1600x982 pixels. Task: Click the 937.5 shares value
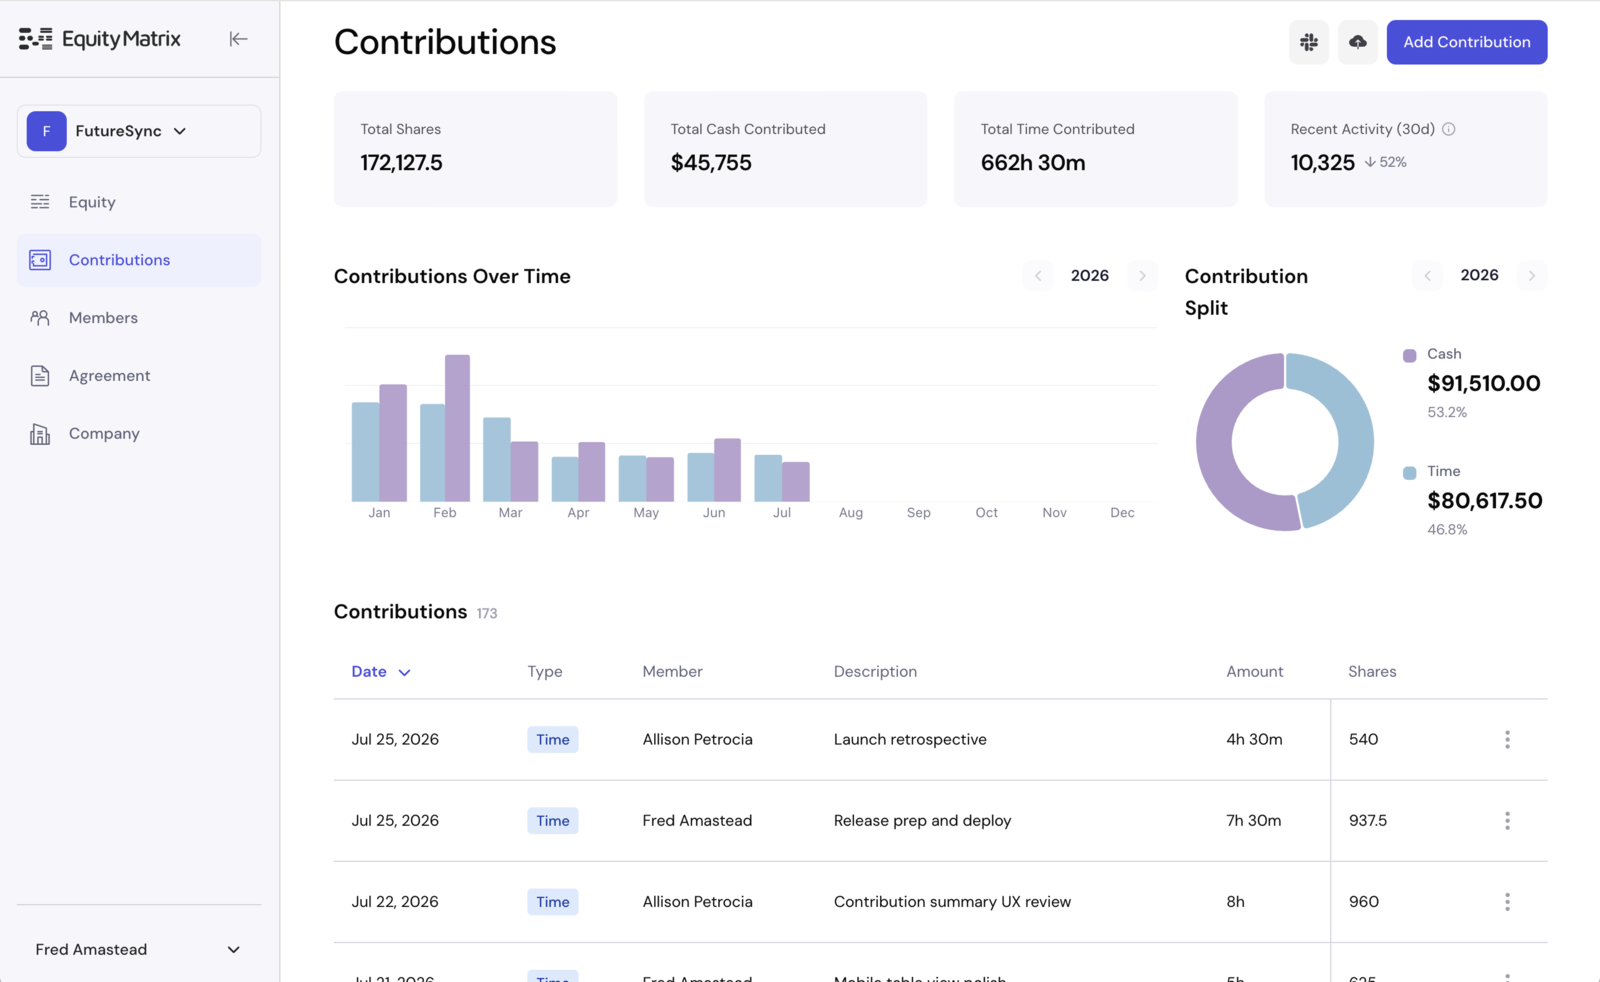click(1368, 821)
